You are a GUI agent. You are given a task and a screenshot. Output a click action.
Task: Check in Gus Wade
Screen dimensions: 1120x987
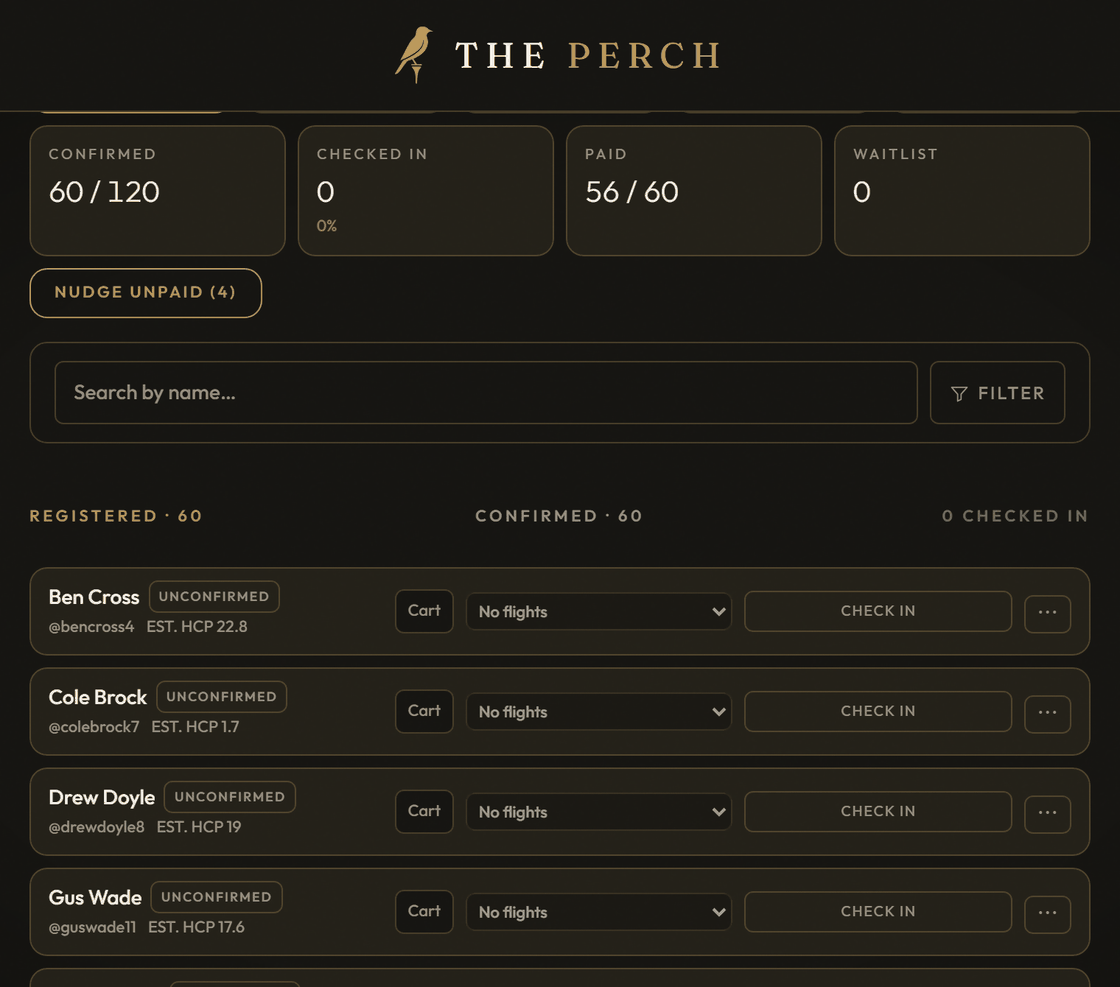coord(878,911)
